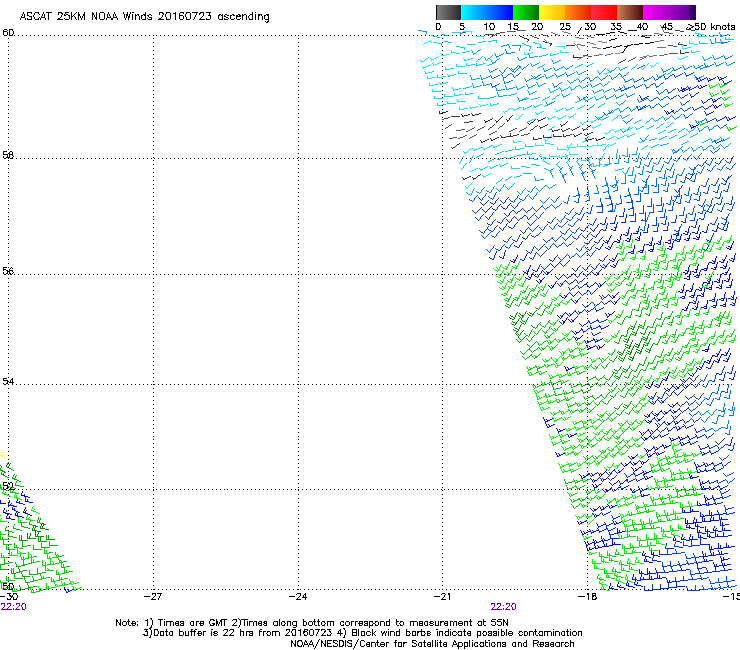The width and height of the screenshot is (740, 650).
Task: Click the plot title 'ASCAT 25KM NOAA Winds 20160723 ascending'
Action: 144,17
